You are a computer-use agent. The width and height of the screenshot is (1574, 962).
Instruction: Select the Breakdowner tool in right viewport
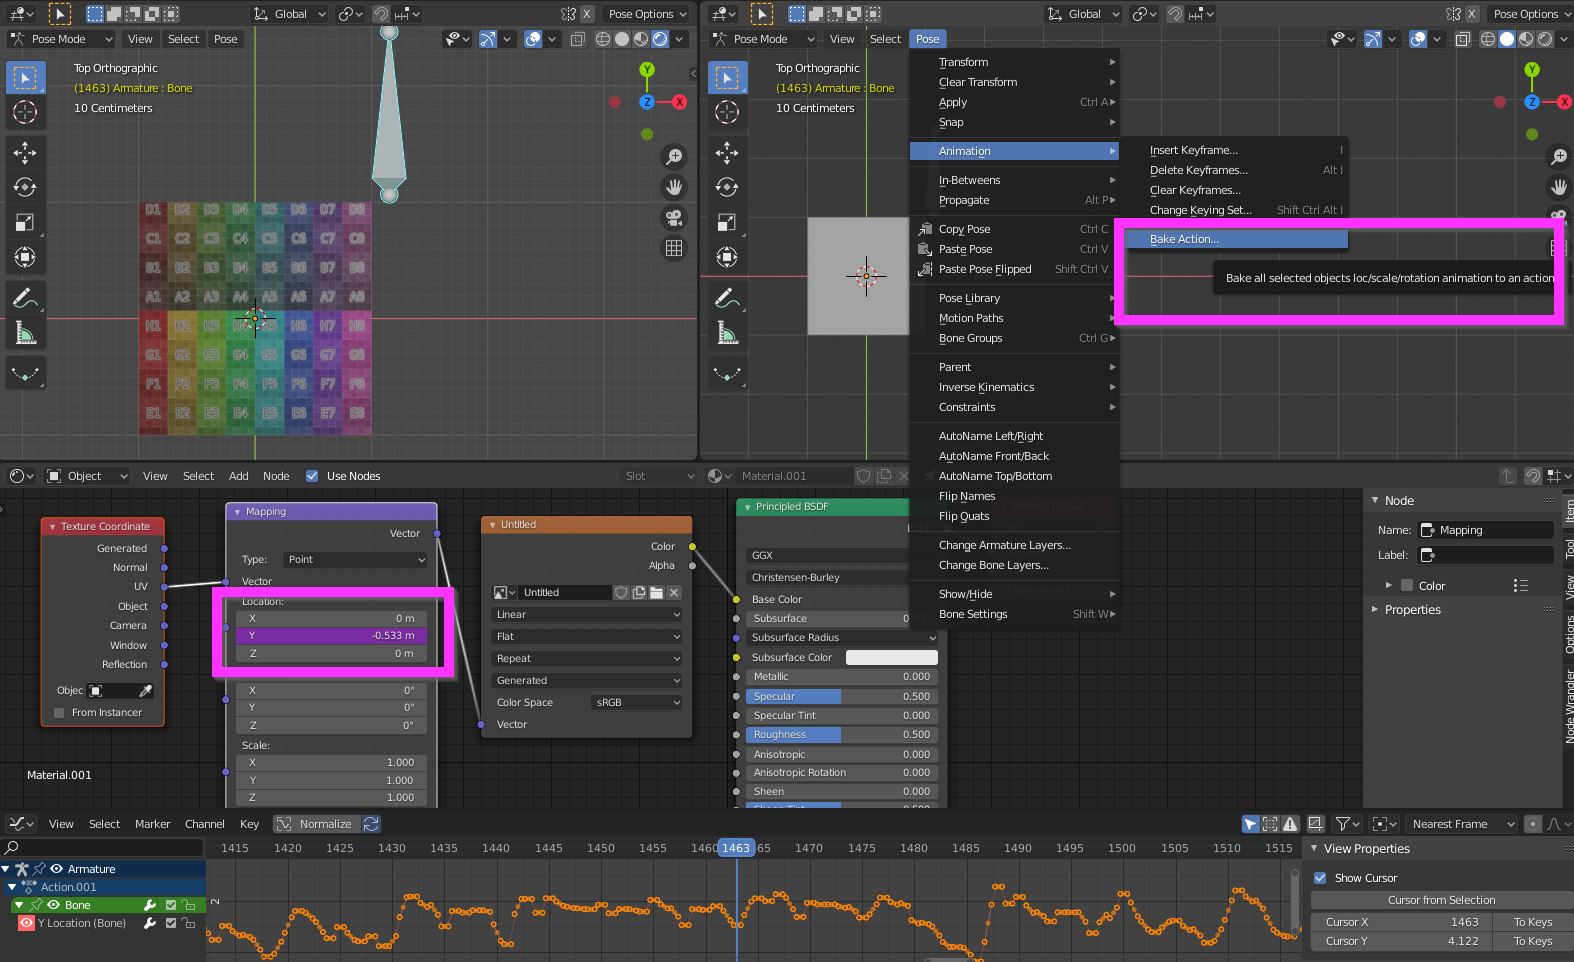[727, 374]
